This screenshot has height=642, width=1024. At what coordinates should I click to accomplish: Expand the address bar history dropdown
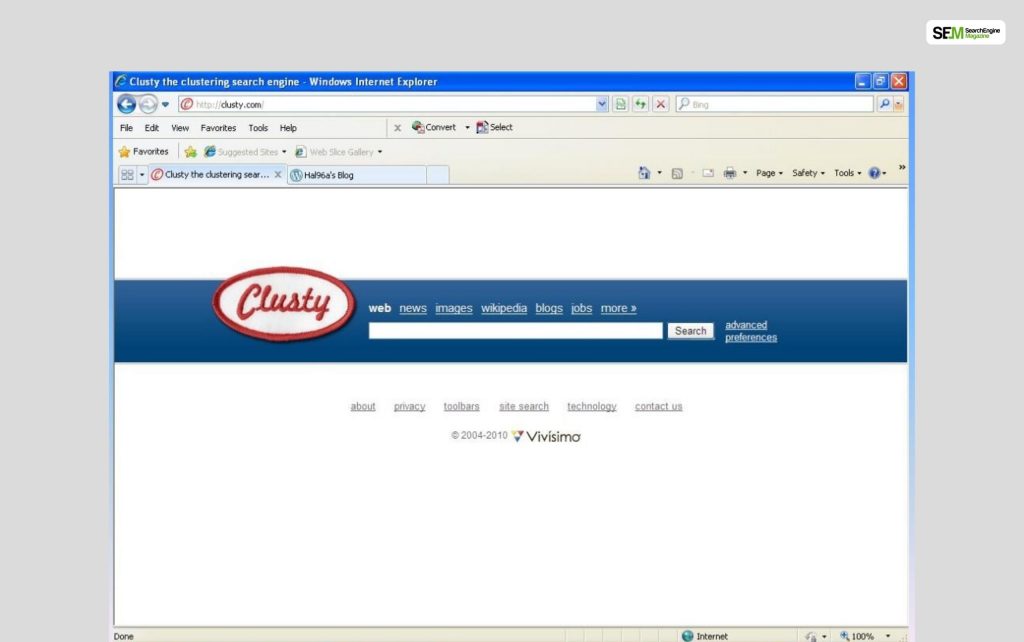pos(601,104)
